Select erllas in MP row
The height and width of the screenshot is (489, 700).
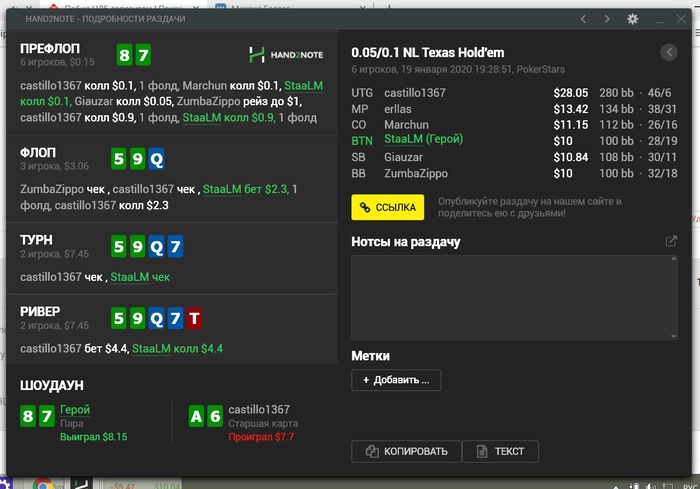pyautogui.click(x=398, y=109)
